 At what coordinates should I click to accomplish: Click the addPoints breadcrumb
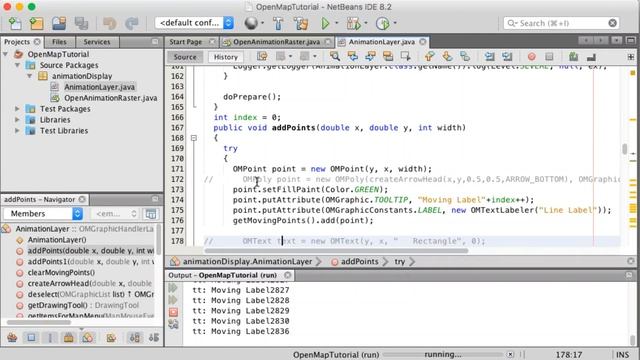tap(359, 262)
